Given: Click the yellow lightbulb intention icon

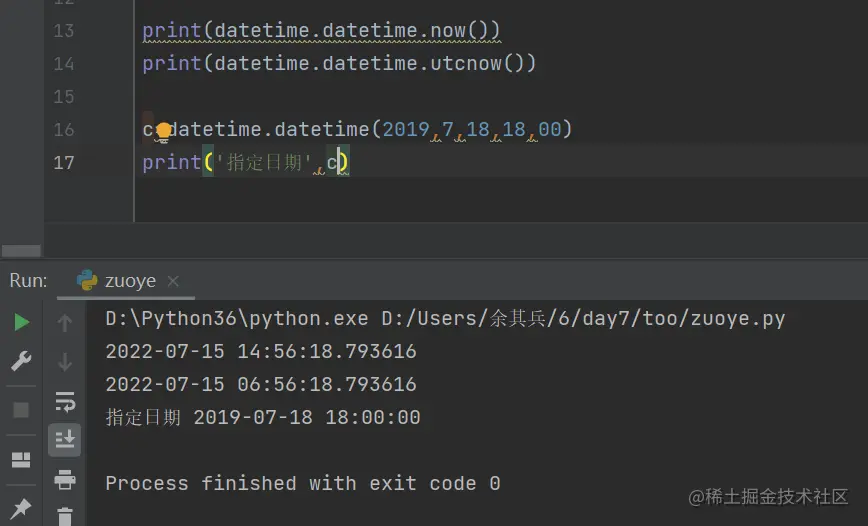Looking at the screenshot, I should click(163, 132).
